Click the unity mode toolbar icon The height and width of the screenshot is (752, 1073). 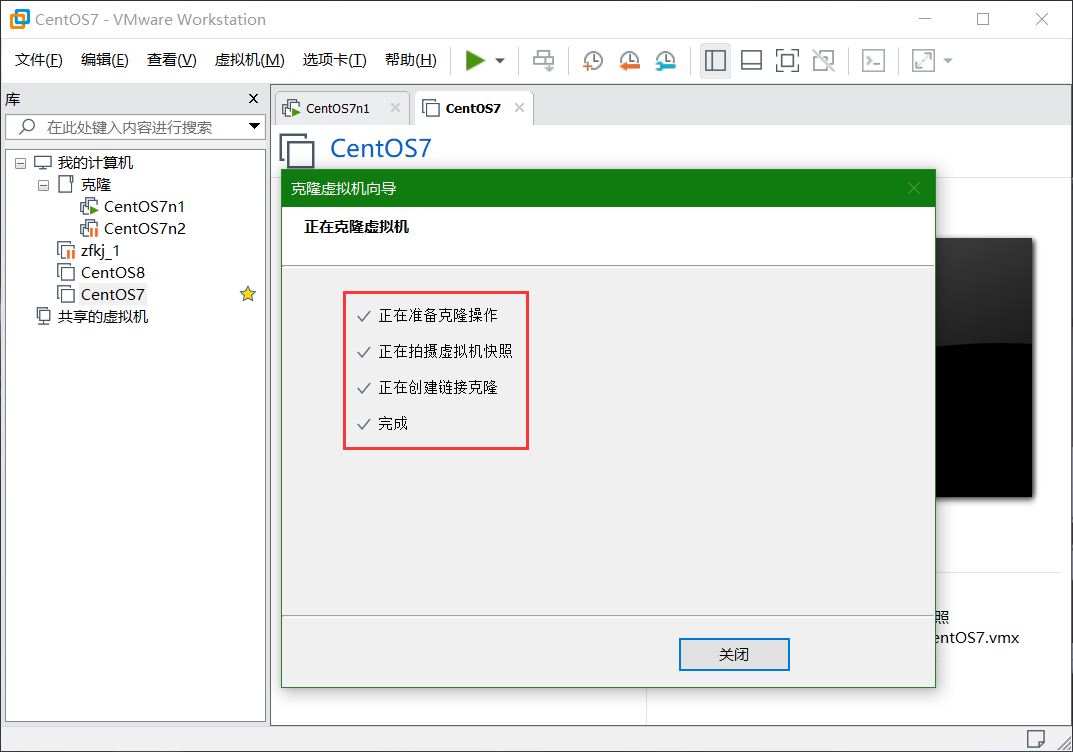click(x=823, y=60)
